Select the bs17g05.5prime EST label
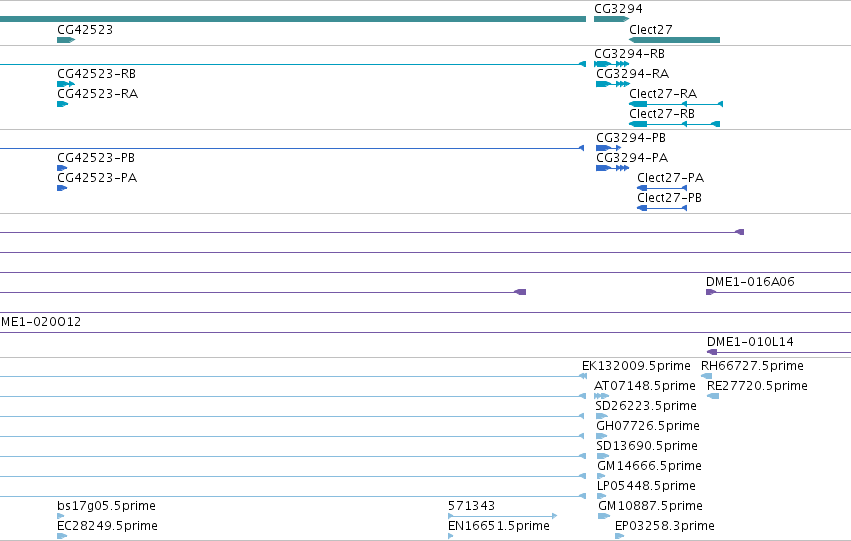This screenshot has width=851, height=541. (106, 506)
